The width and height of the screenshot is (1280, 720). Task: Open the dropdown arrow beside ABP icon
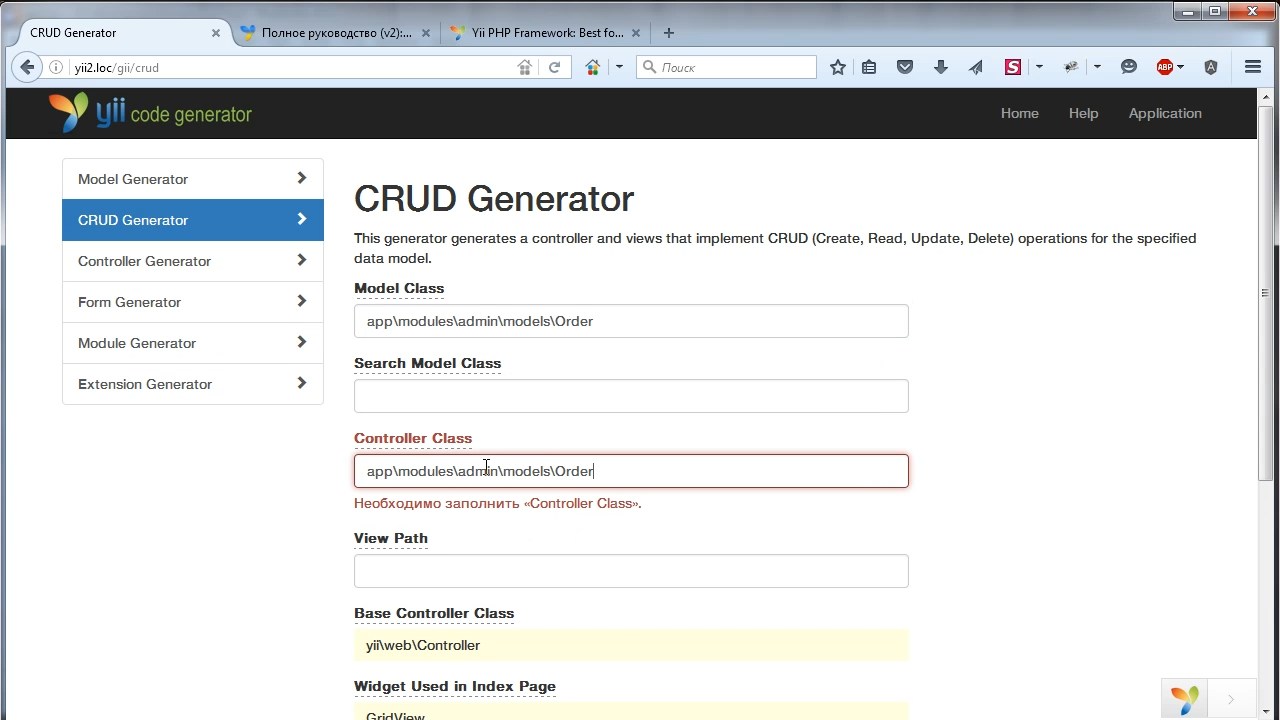(1181, 67)
